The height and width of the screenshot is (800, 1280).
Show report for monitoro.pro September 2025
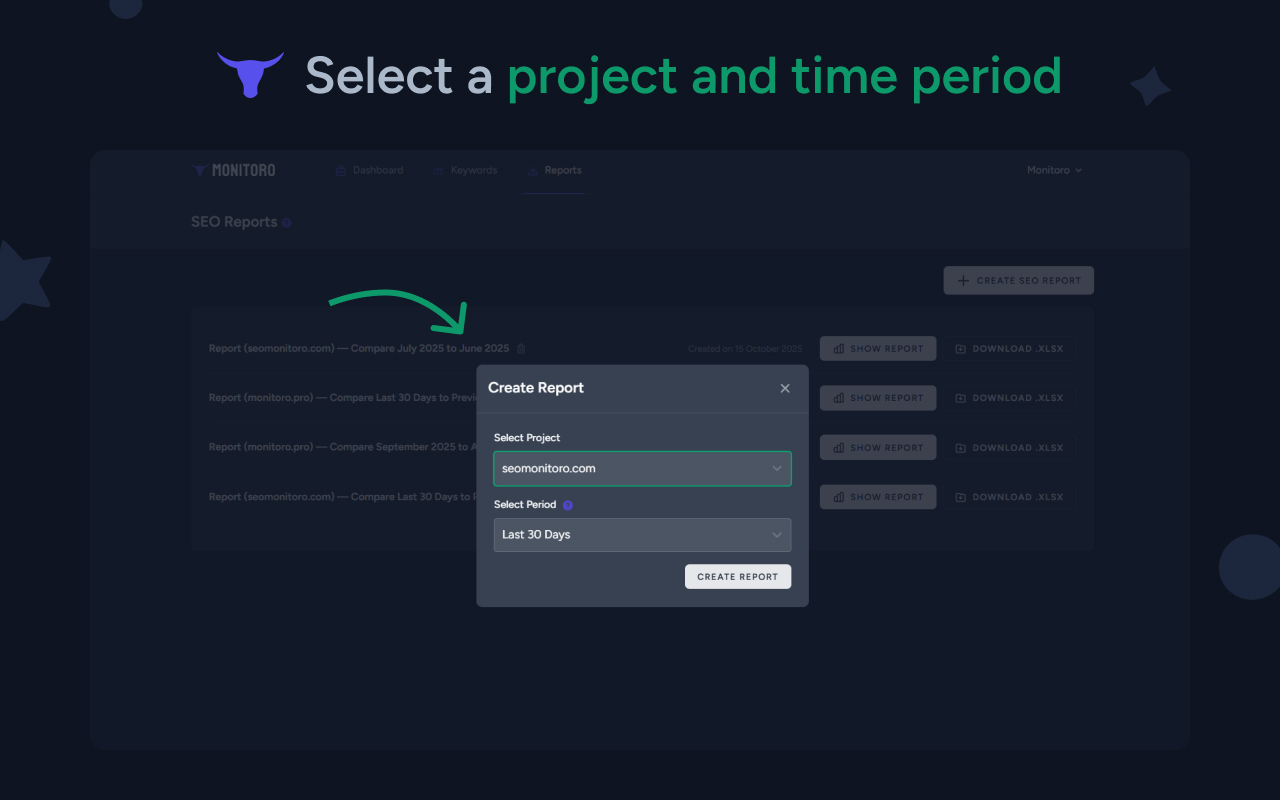(877, 447)
